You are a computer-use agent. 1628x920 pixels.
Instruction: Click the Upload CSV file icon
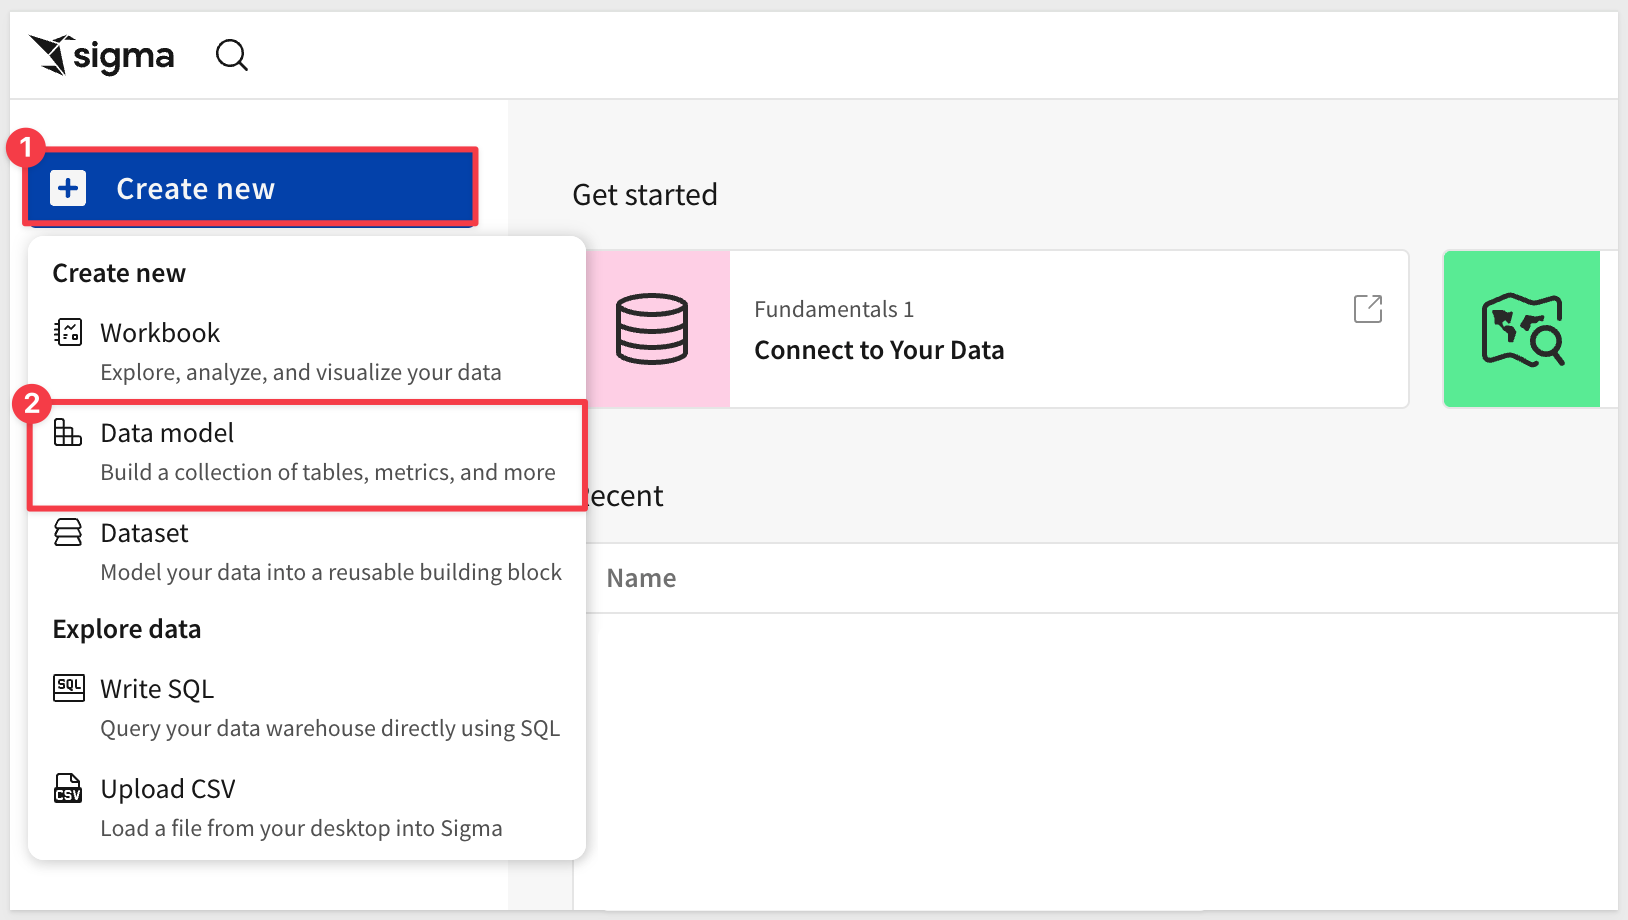click(68, 788)
